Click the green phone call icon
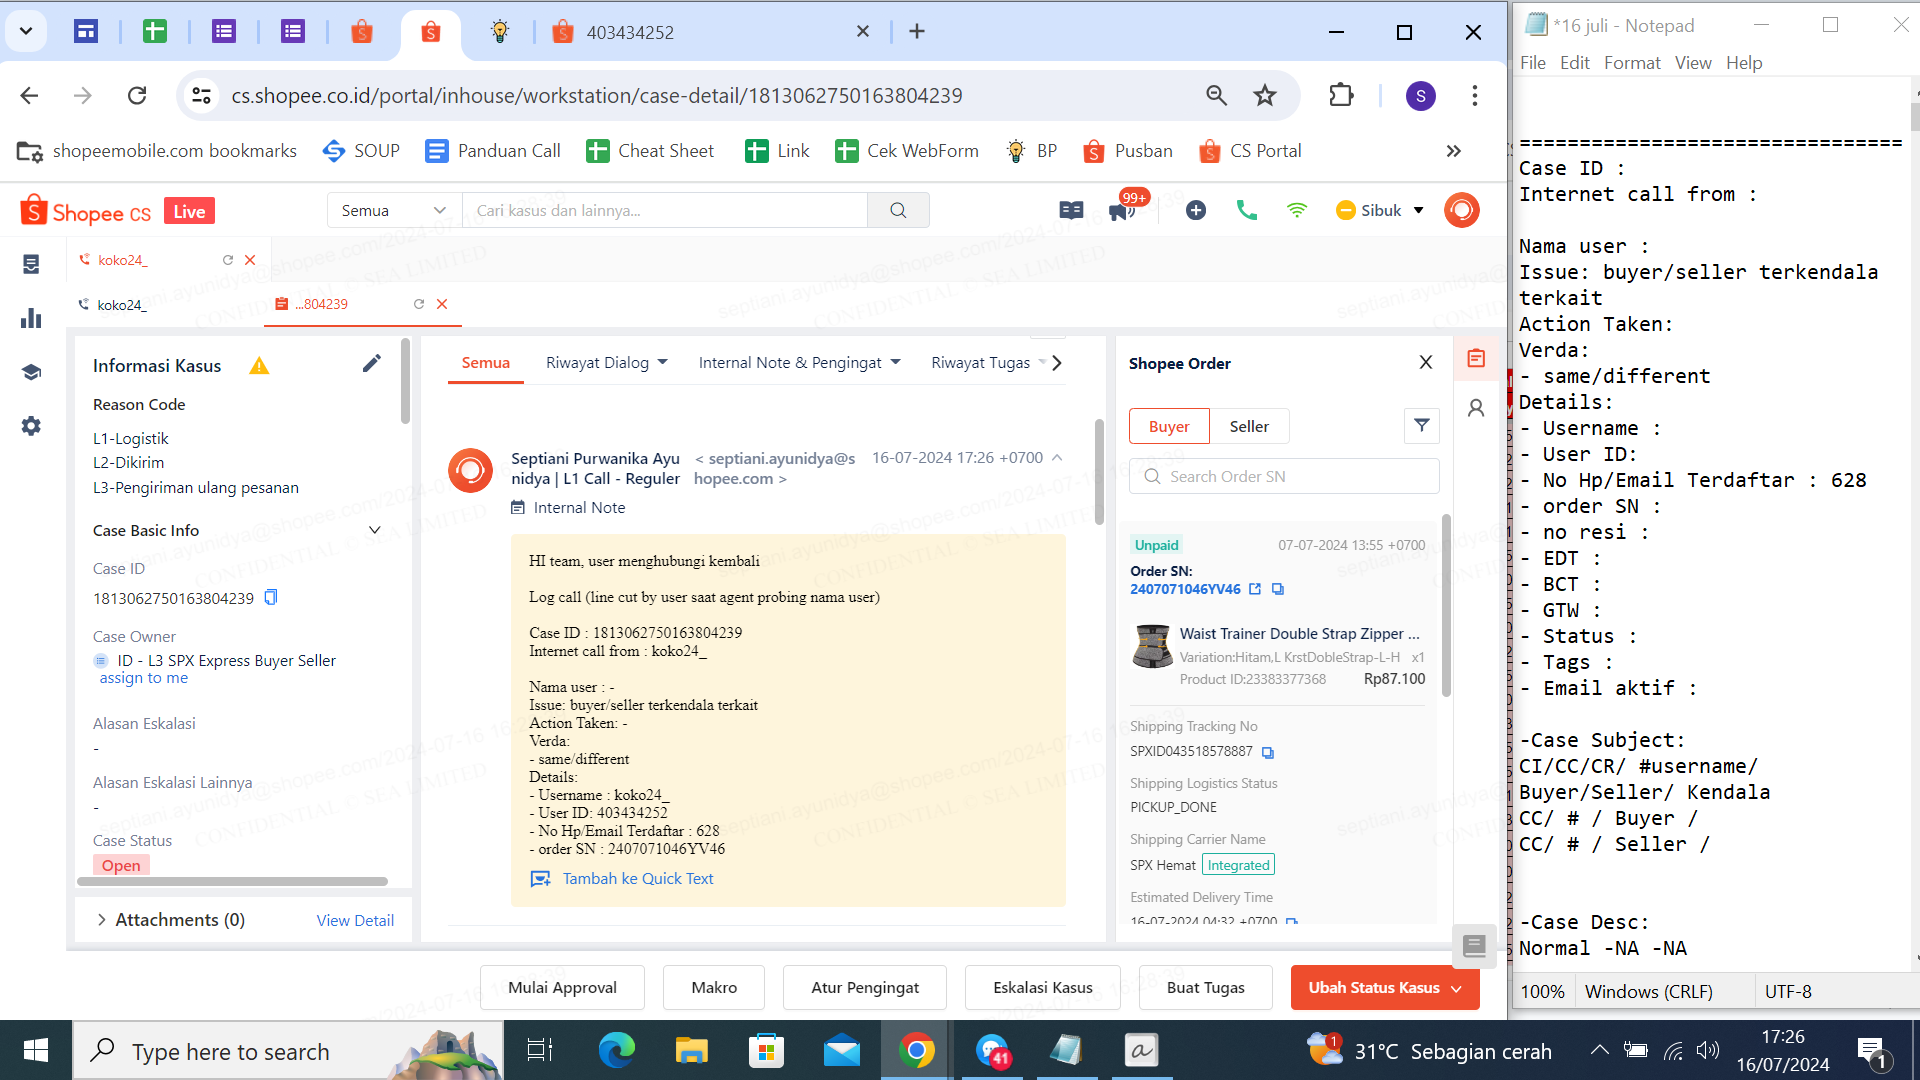This screenshot has width=1920, height=1080. pyautogui.click(x=1246, y=210)
